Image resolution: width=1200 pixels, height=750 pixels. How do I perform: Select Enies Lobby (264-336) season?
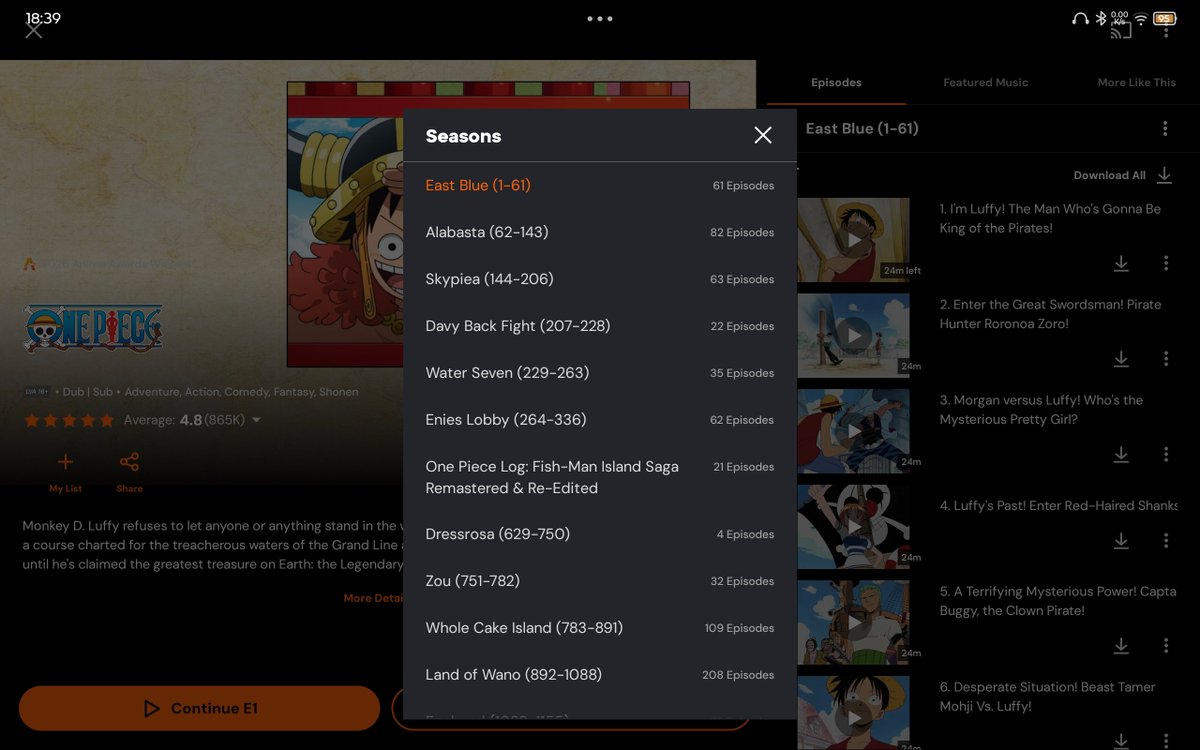pos(600,420)
